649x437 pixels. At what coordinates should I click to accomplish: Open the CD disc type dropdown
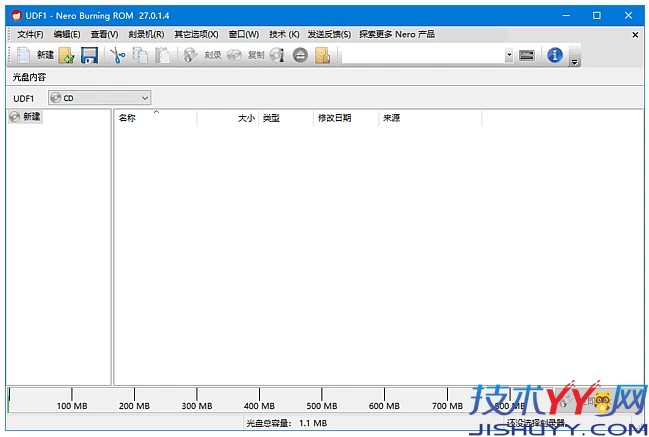click(100, 98)
